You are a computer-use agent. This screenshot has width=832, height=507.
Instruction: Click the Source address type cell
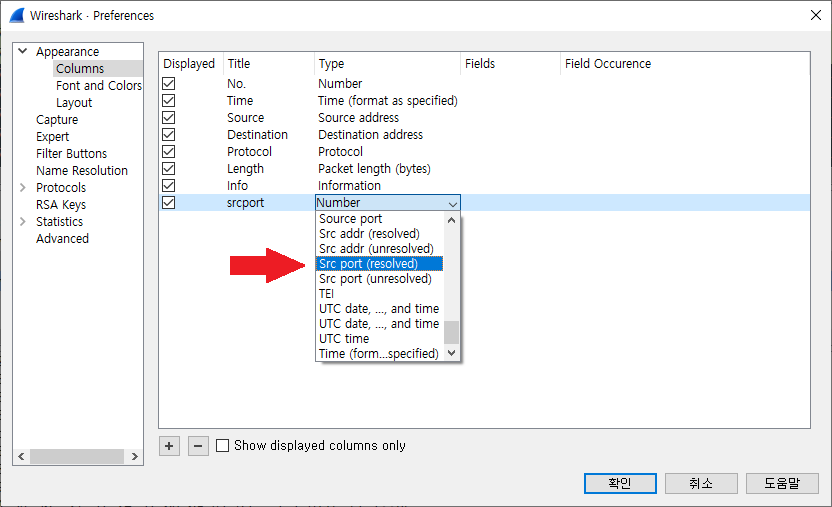tap(358, 118)
